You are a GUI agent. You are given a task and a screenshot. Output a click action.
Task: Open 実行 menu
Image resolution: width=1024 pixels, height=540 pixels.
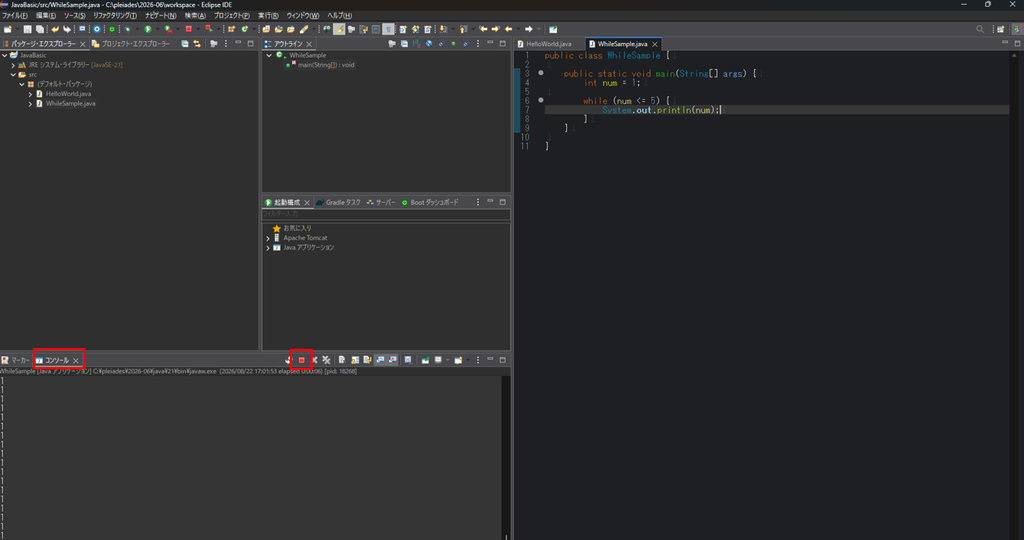268,15
